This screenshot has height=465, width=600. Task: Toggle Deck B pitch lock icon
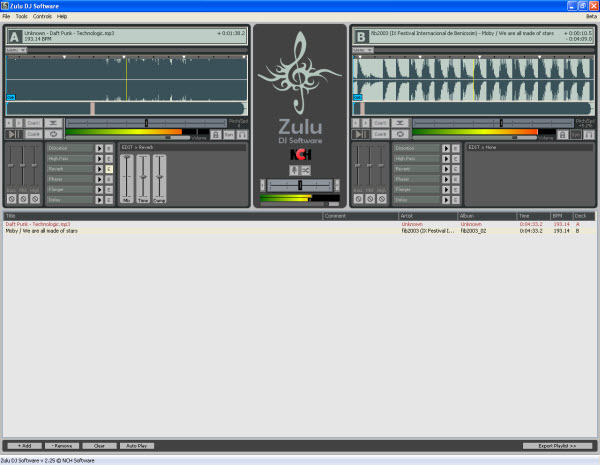pos(562,135)
